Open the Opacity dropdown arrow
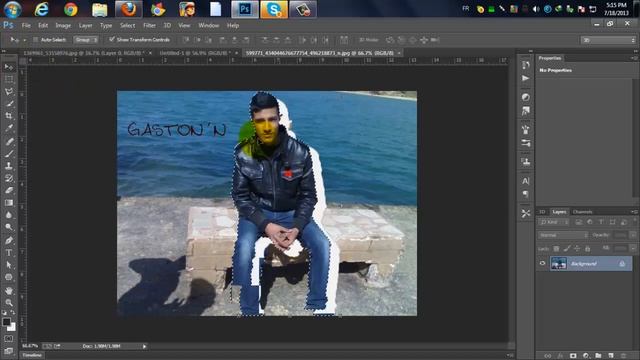The width and height of the screenshot is (640, 360). 633,235
